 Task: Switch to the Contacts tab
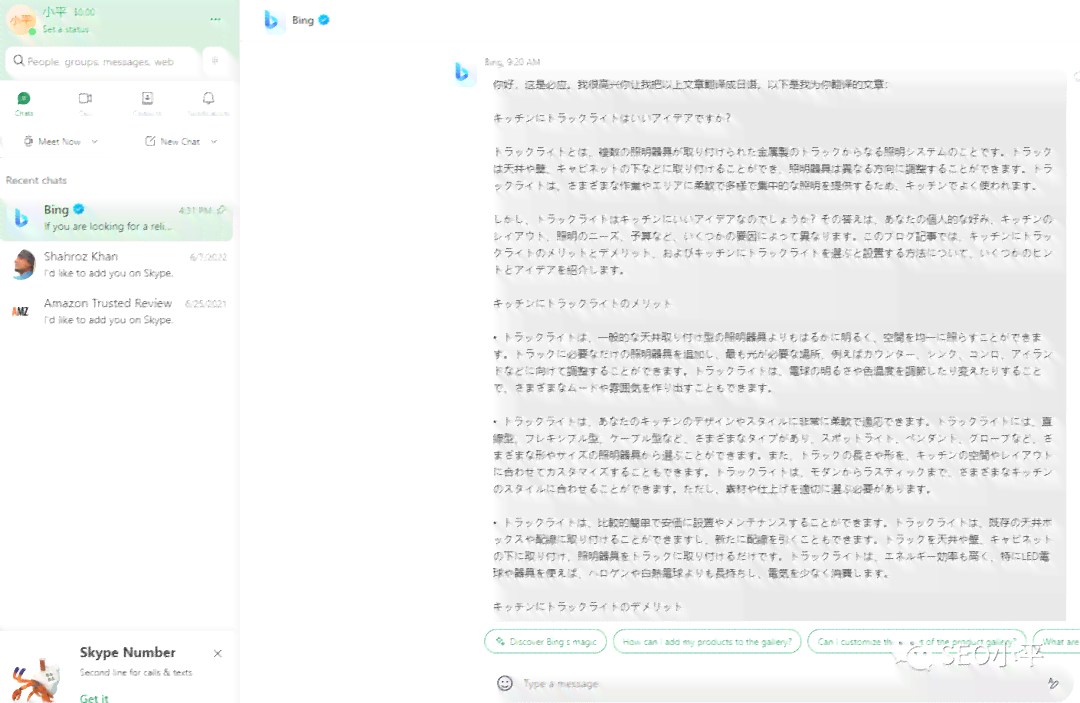click(x=147, y=103)
